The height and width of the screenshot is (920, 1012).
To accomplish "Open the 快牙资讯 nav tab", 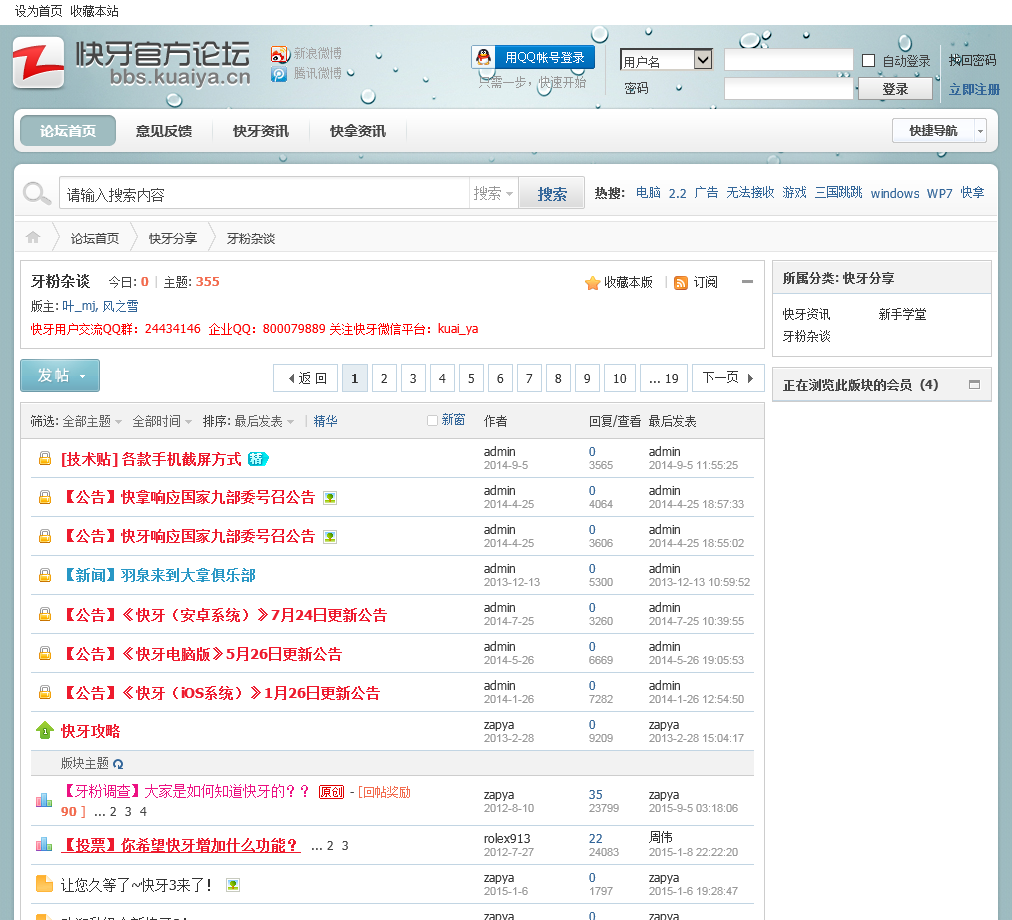I will (261, 131).
